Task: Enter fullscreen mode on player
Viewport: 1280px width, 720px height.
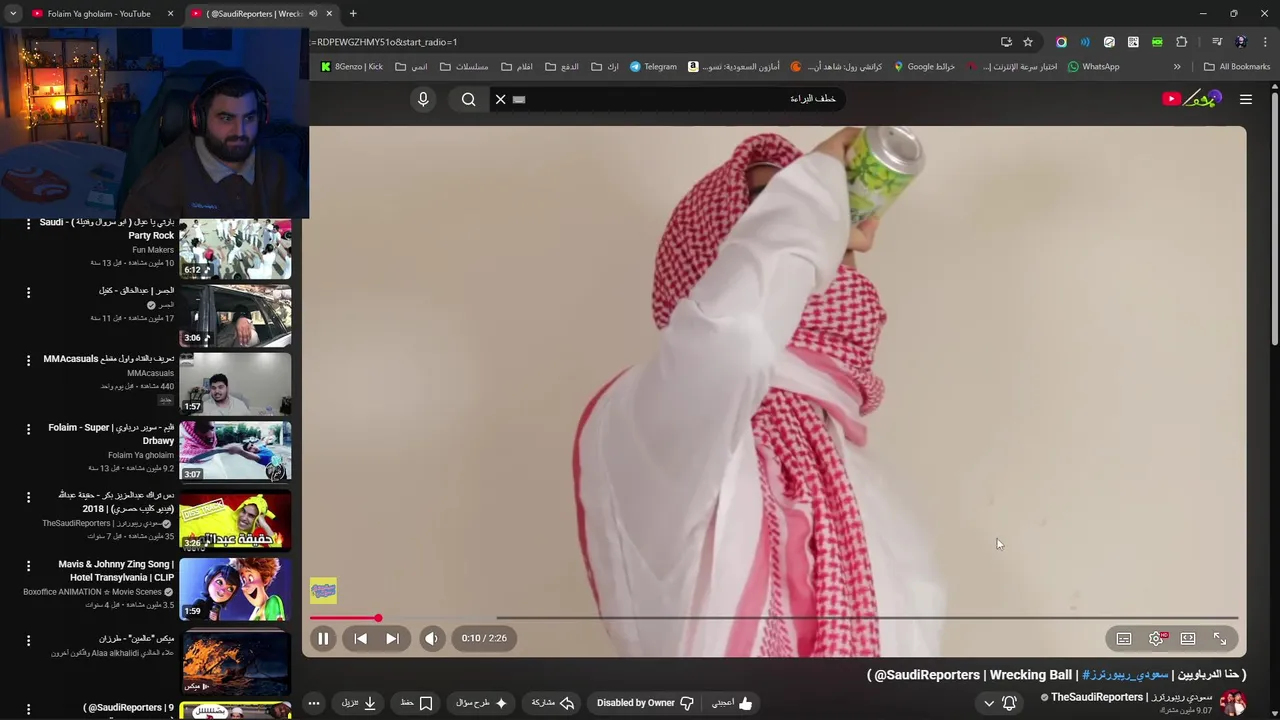Action: [x=1220, y=638]
